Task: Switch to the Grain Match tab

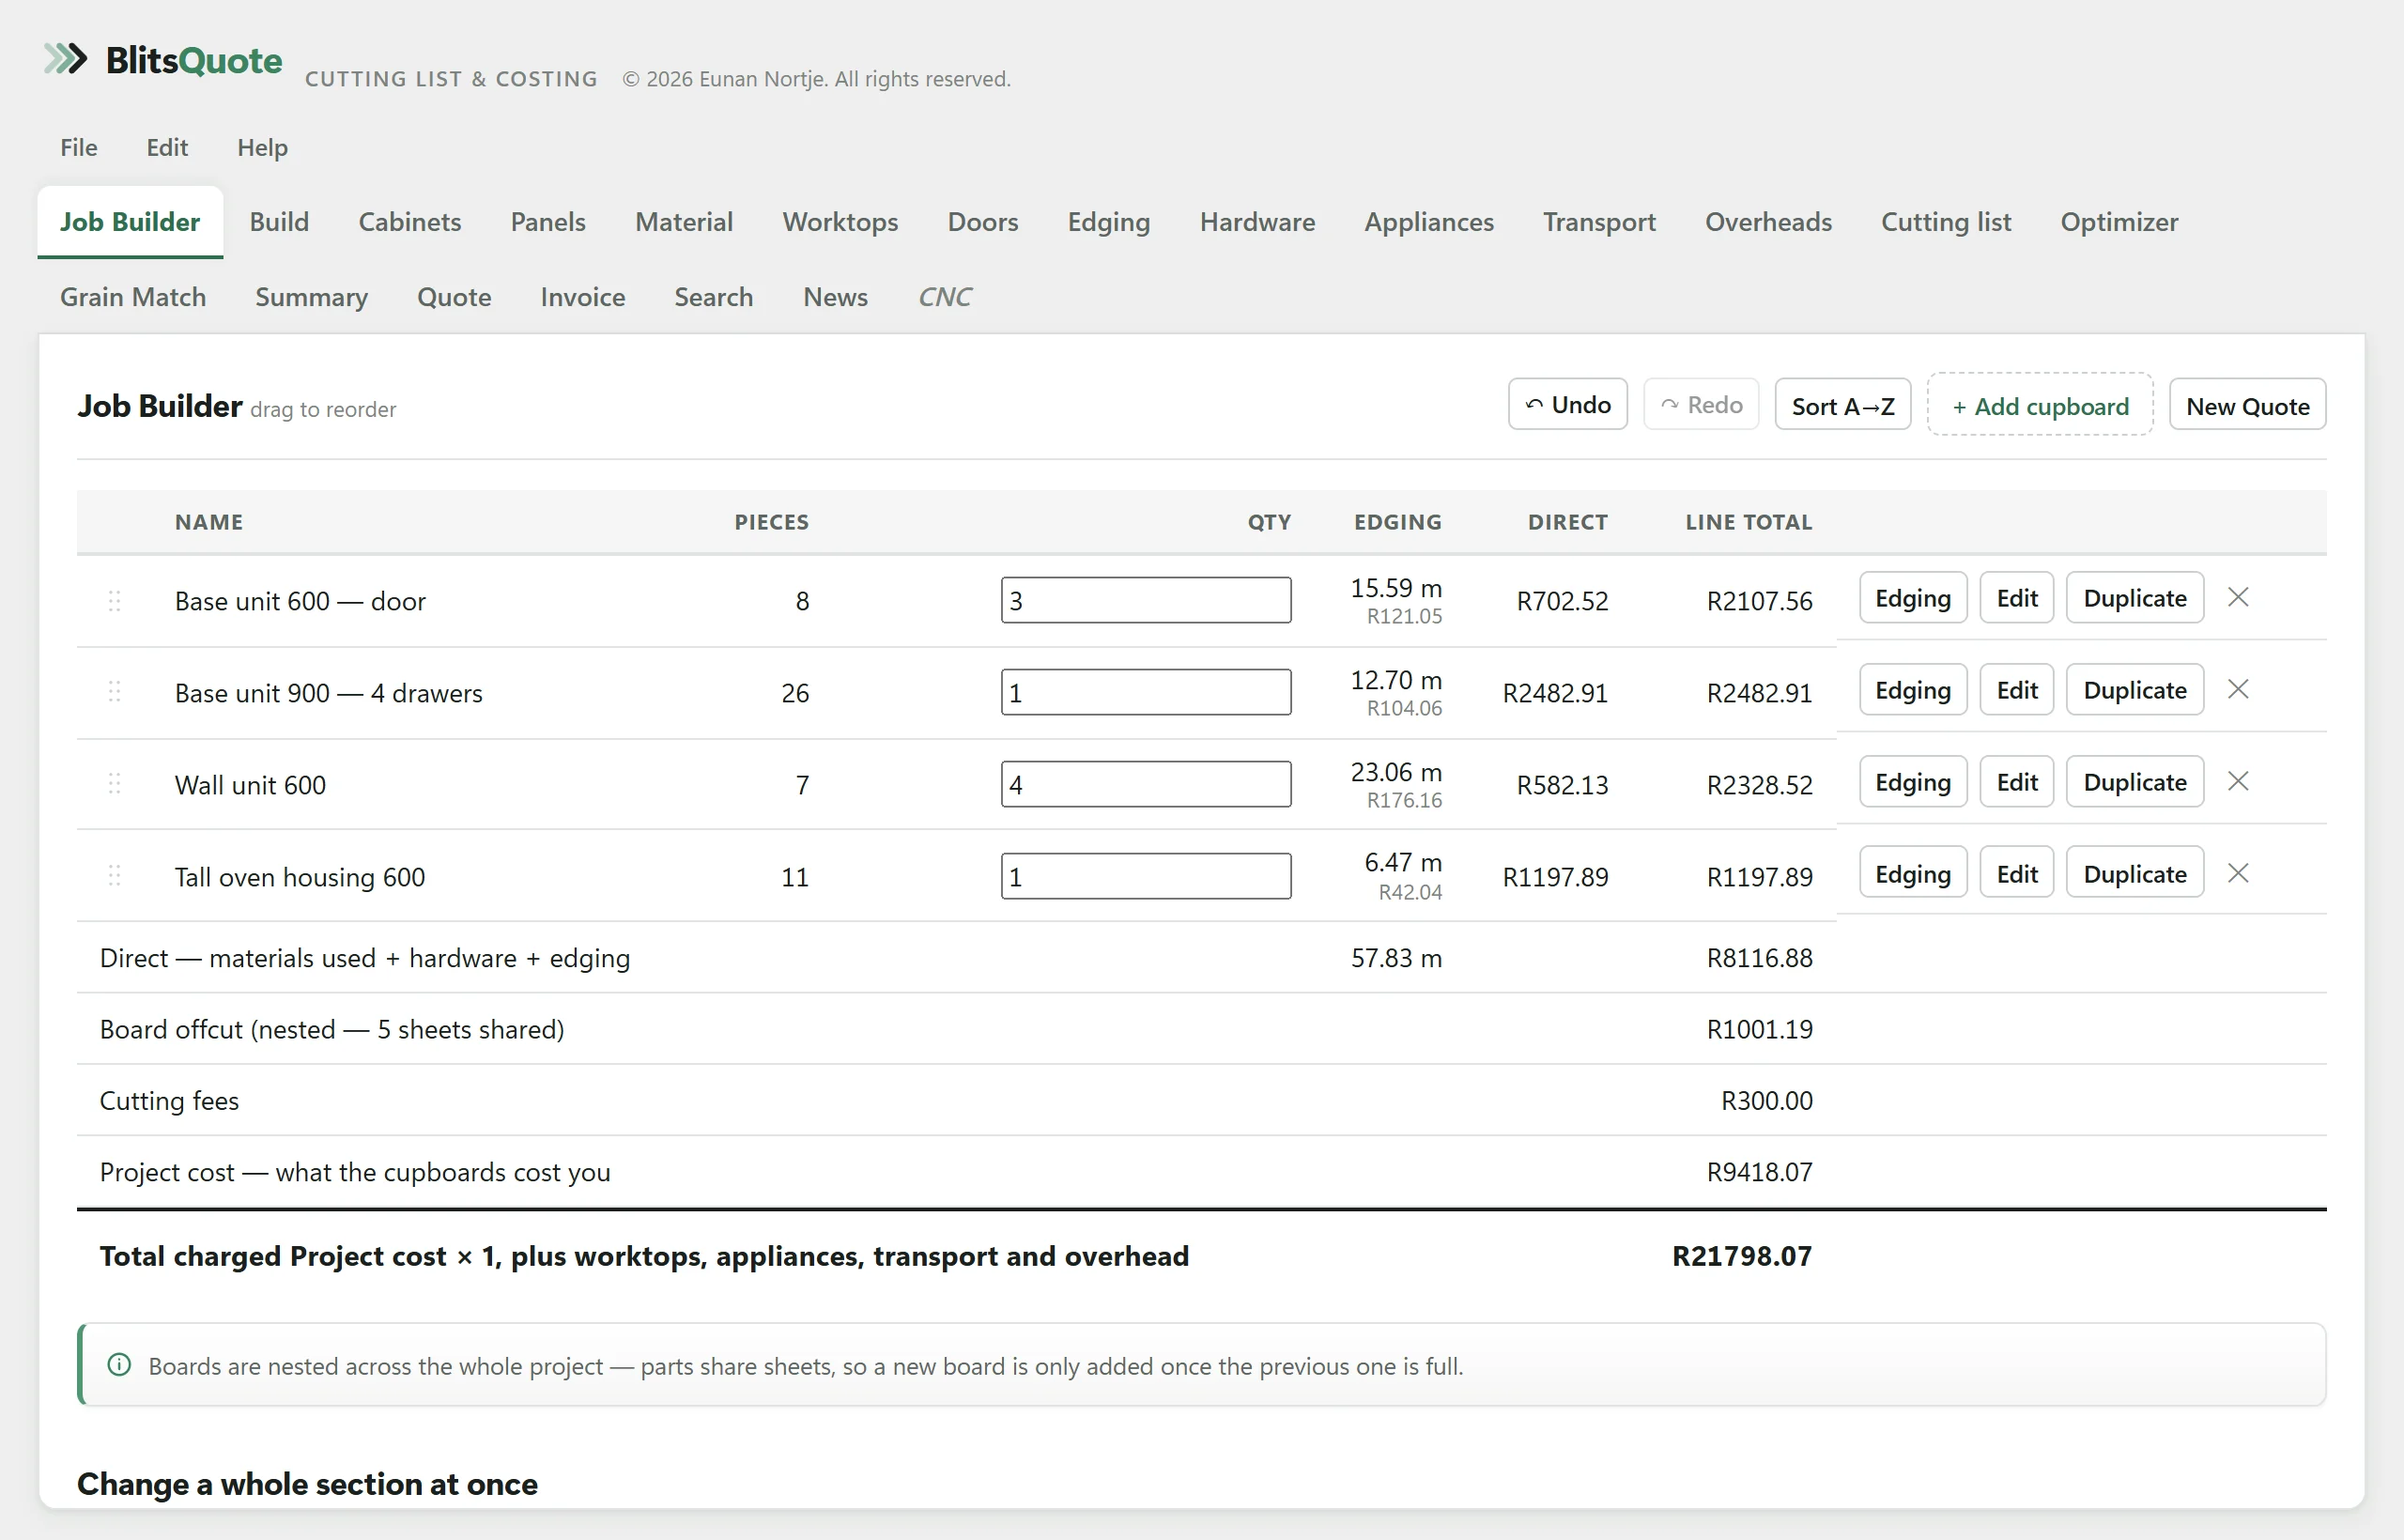Action: (133, 297)
